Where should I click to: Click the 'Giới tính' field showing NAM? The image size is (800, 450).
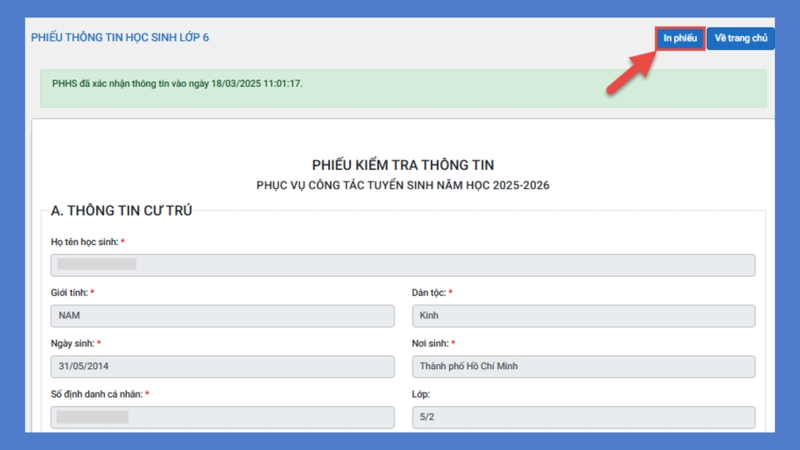(222, 315)
